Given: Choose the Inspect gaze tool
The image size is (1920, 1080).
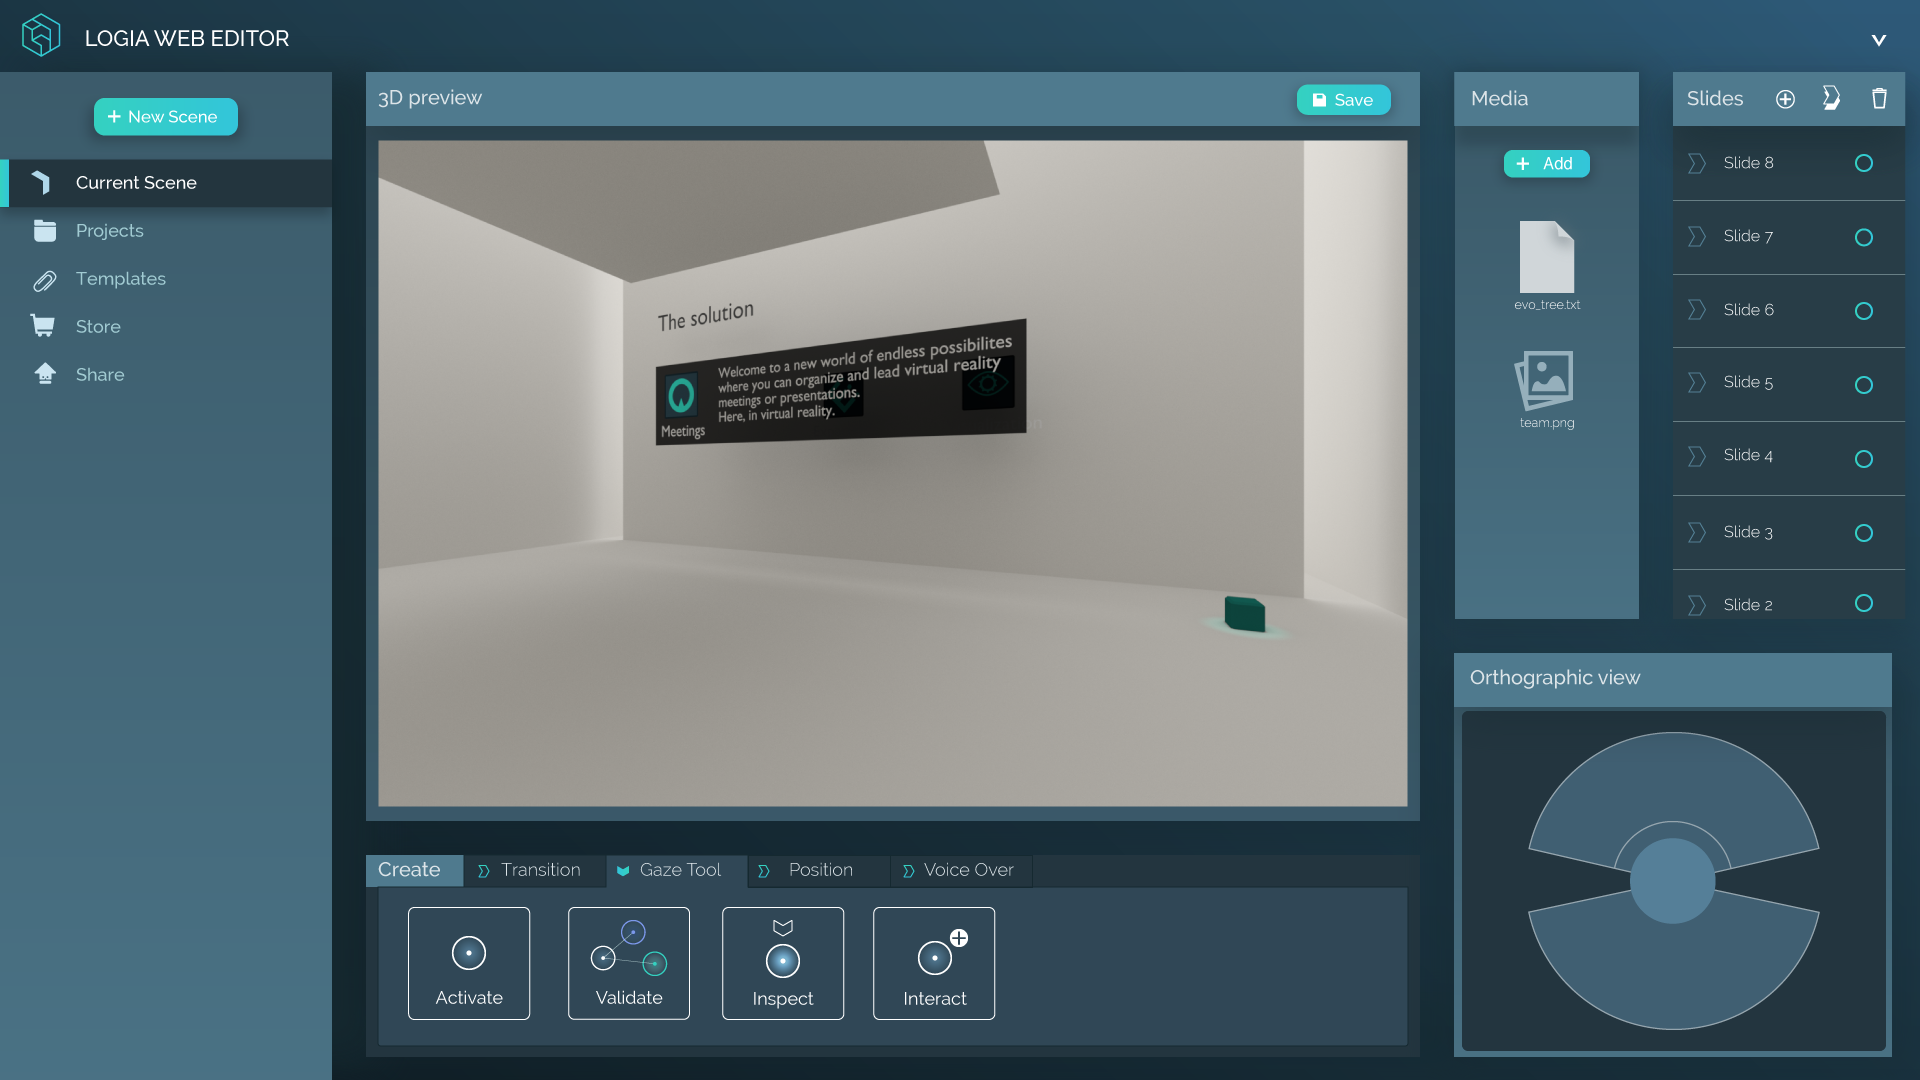Looking at the screenshot, I should pos(782,962).
